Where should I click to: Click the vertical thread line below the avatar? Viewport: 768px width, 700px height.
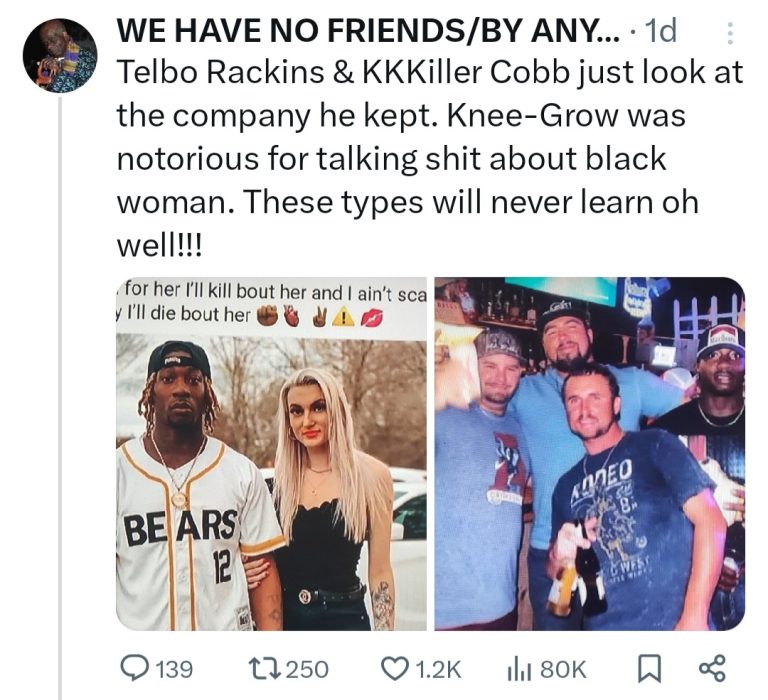(x=60, y=400)
